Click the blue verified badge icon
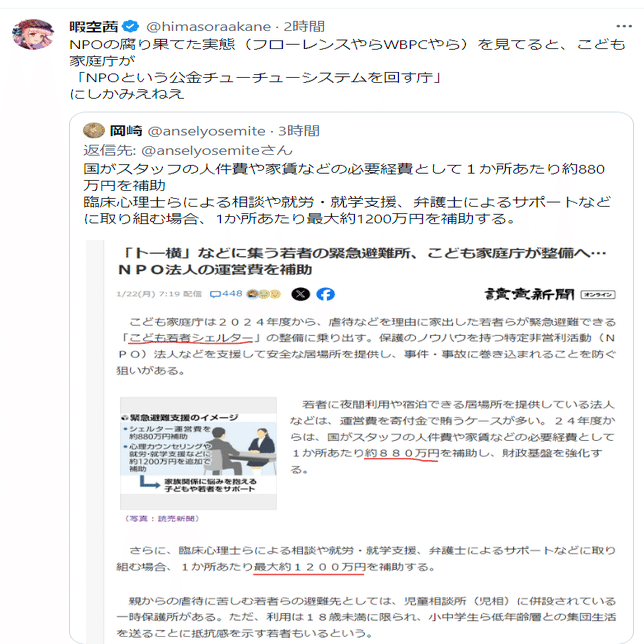Screen dimensions: 644x644 pos(131,26)
